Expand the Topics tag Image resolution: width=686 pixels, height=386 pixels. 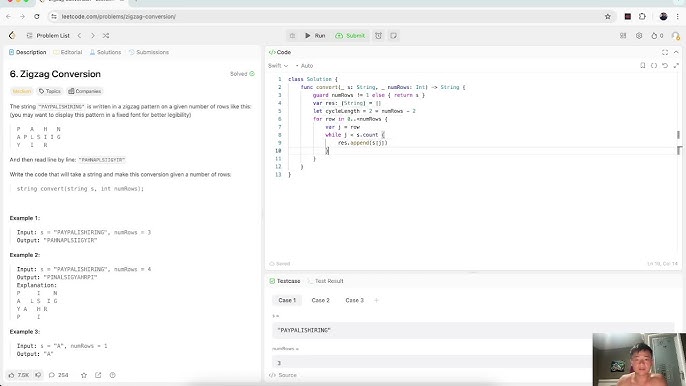coord(50,91)
